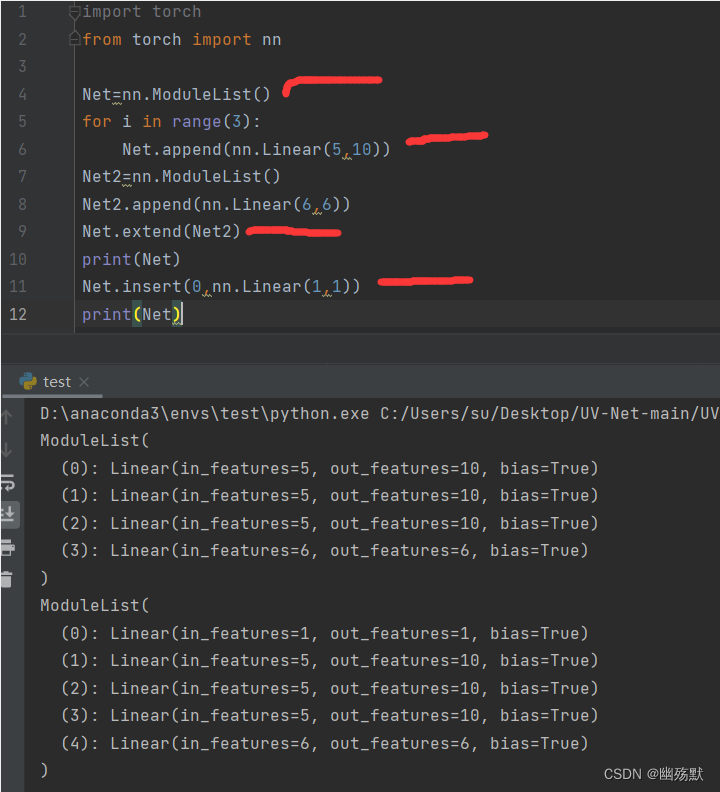720x792 pixels.
Task: Click the '(0)' in_features=1 output row
Action: point(325,633)
